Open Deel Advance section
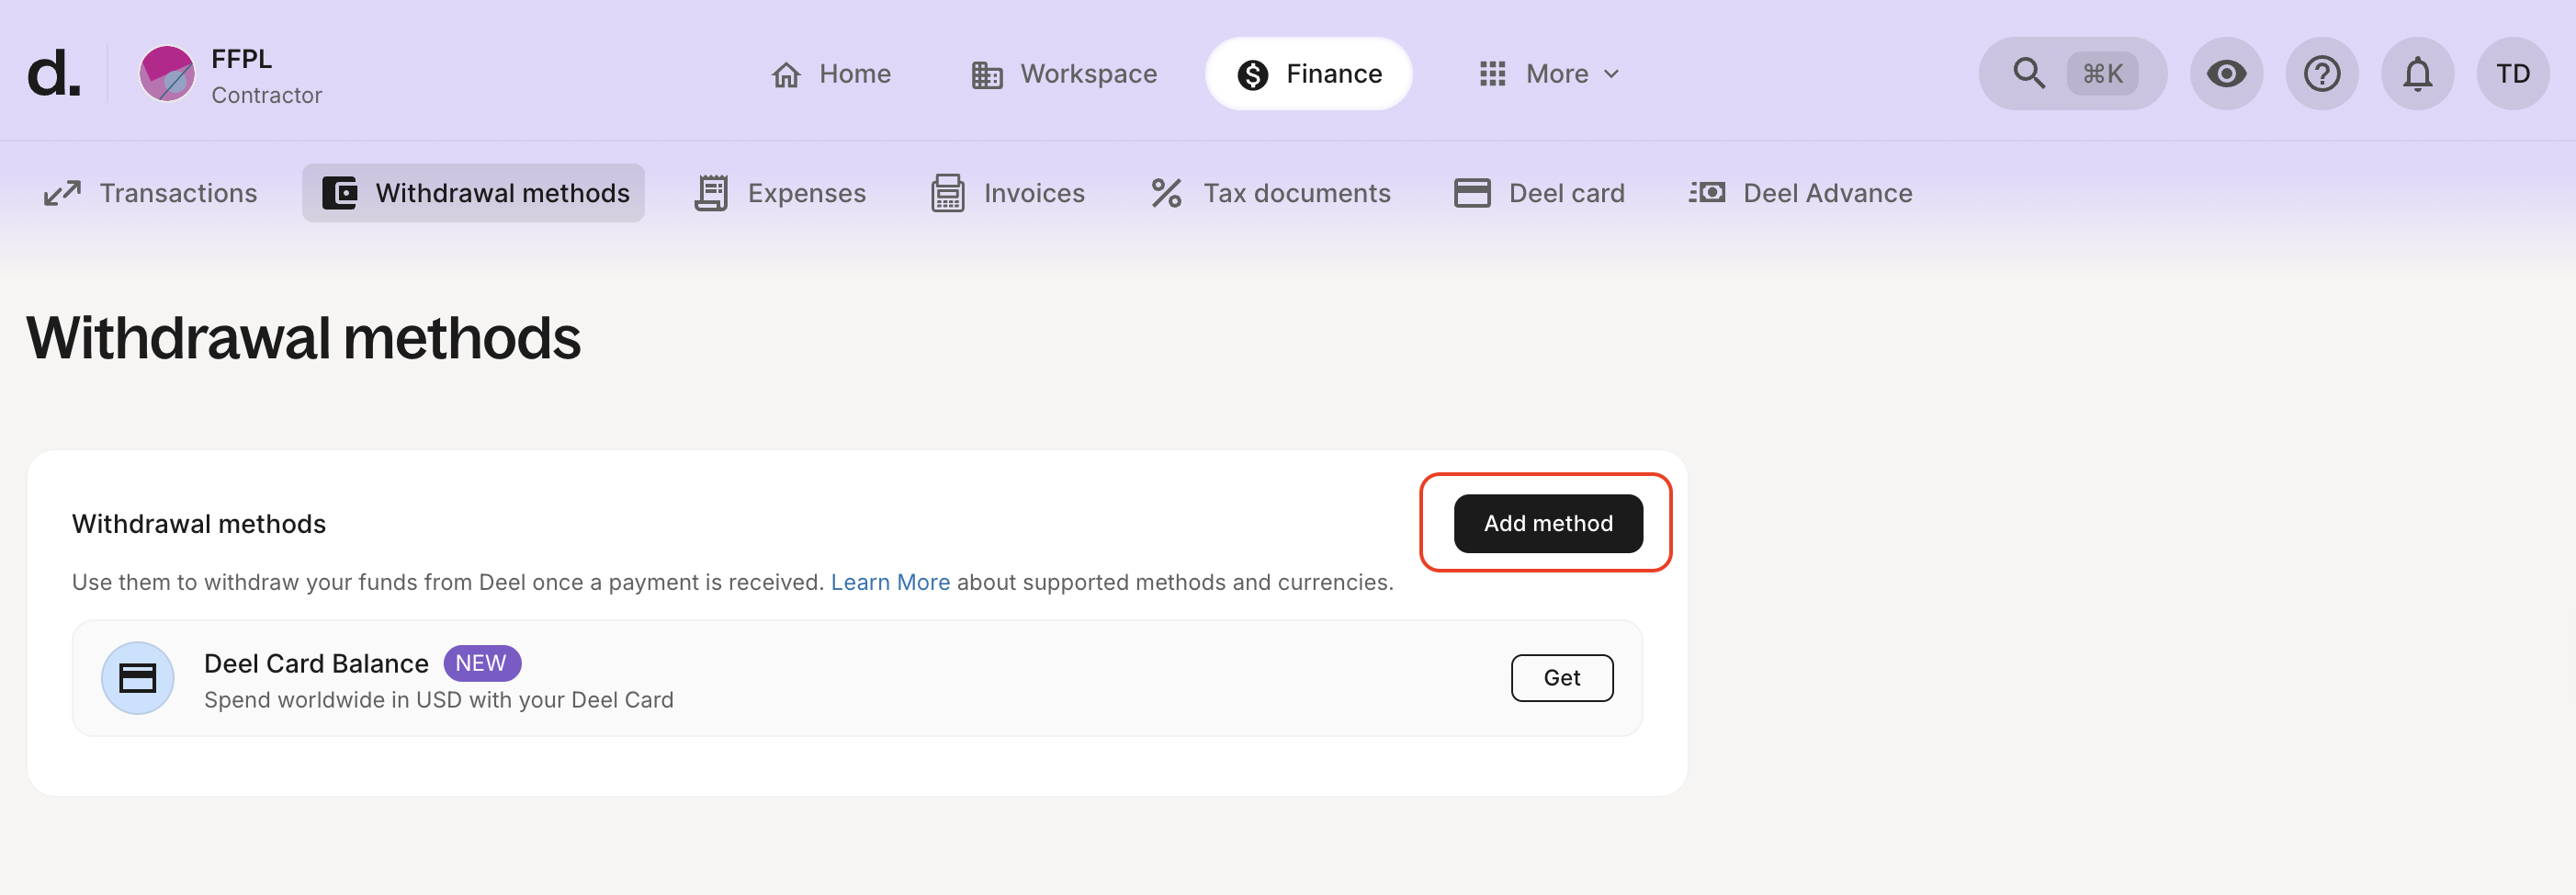 pyautogui.click(x=1801, y=193)
